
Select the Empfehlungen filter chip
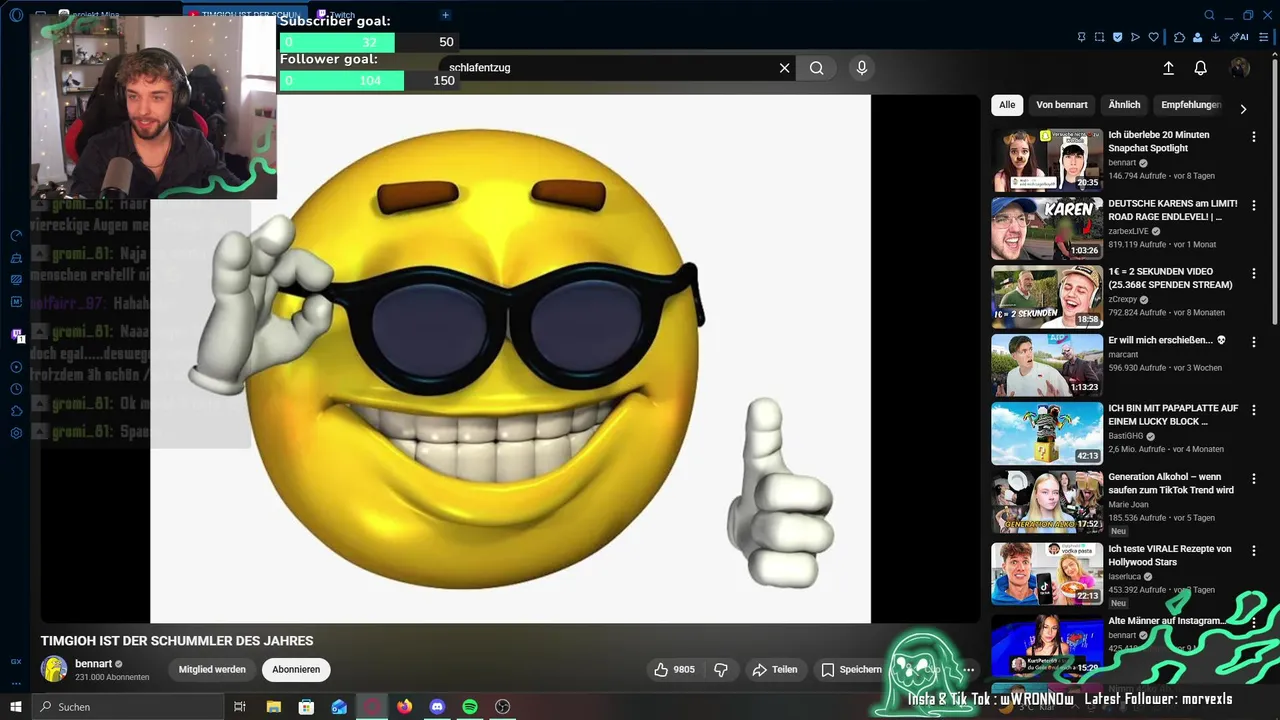1191,105
